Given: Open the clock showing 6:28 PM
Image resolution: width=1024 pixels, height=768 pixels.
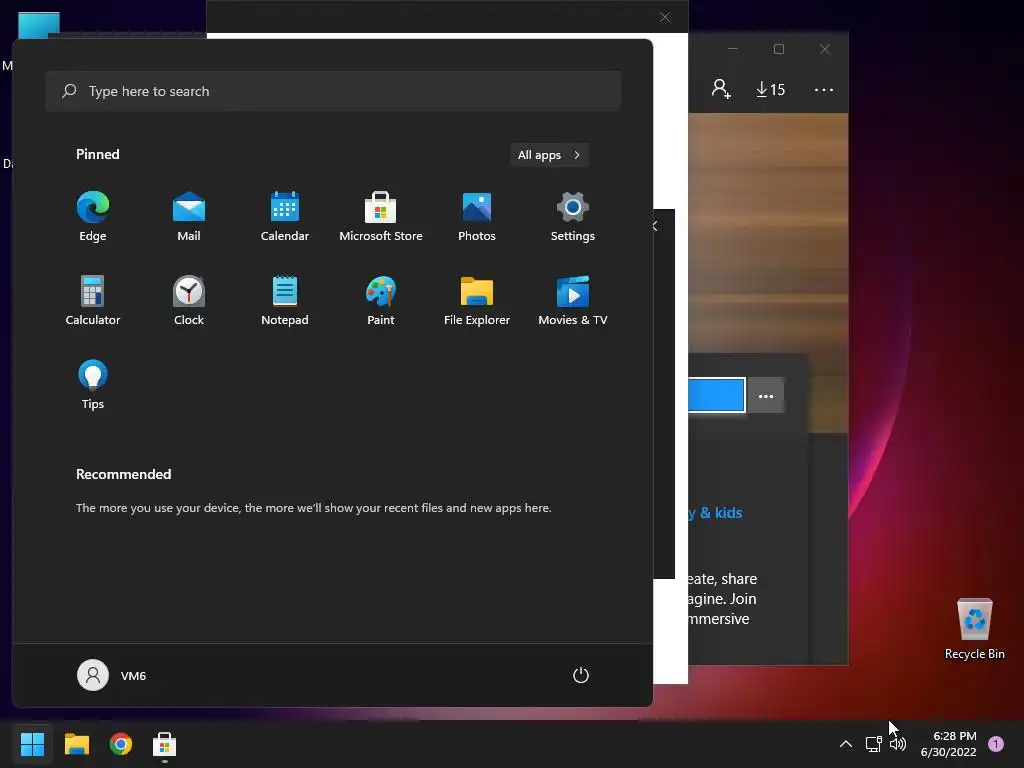Looking at the screenshot, I should [949, 744].
